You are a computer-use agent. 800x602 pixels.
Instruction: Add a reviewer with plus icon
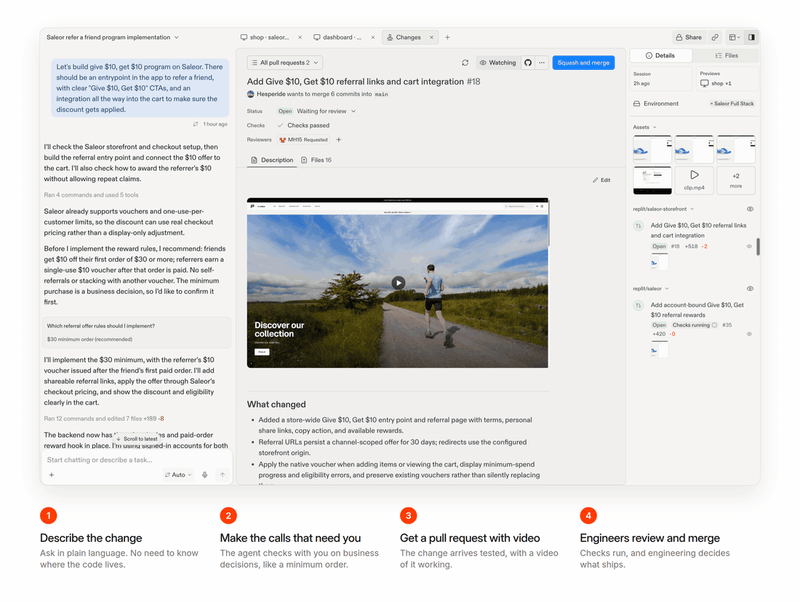pos(339,140)
